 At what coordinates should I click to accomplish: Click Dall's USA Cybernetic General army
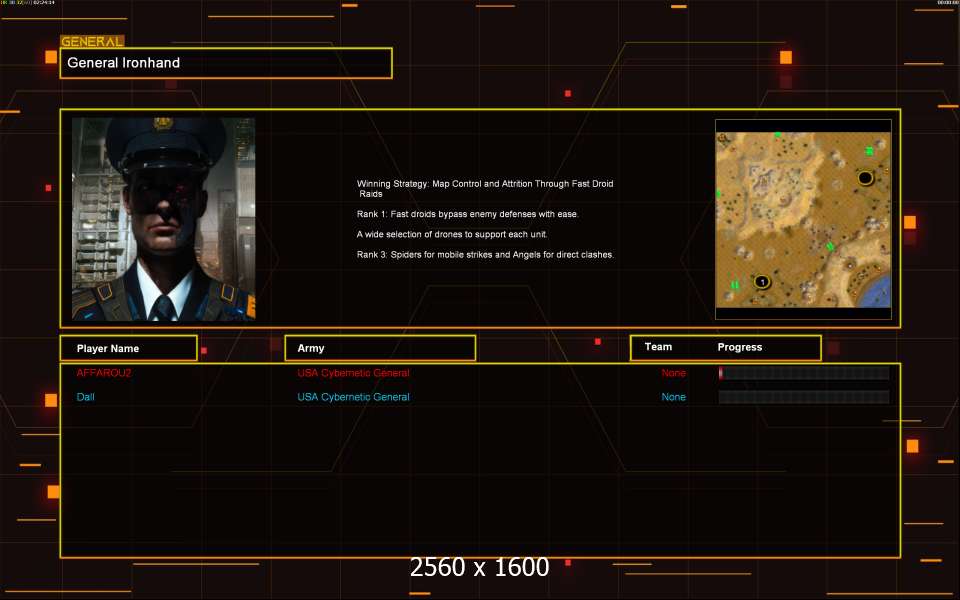353,397
